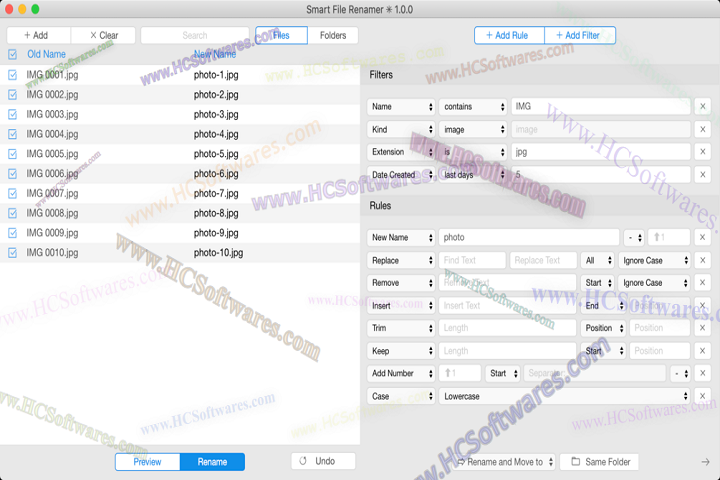720x480 pixels.
Task: Delete the Remove rule row
Action: tap(703, 282)
